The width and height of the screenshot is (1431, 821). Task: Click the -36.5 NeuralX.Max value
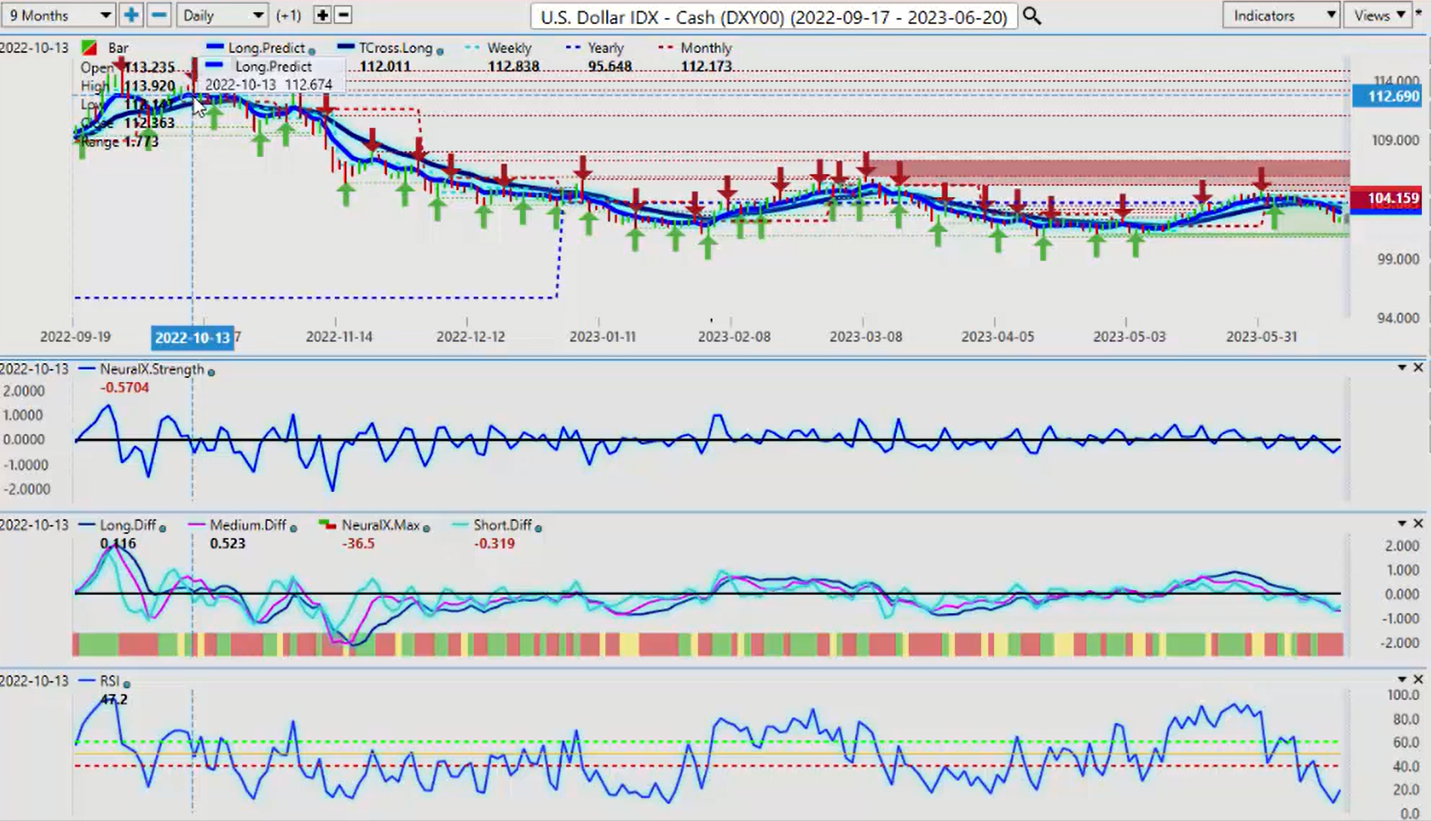coord(360,544)
